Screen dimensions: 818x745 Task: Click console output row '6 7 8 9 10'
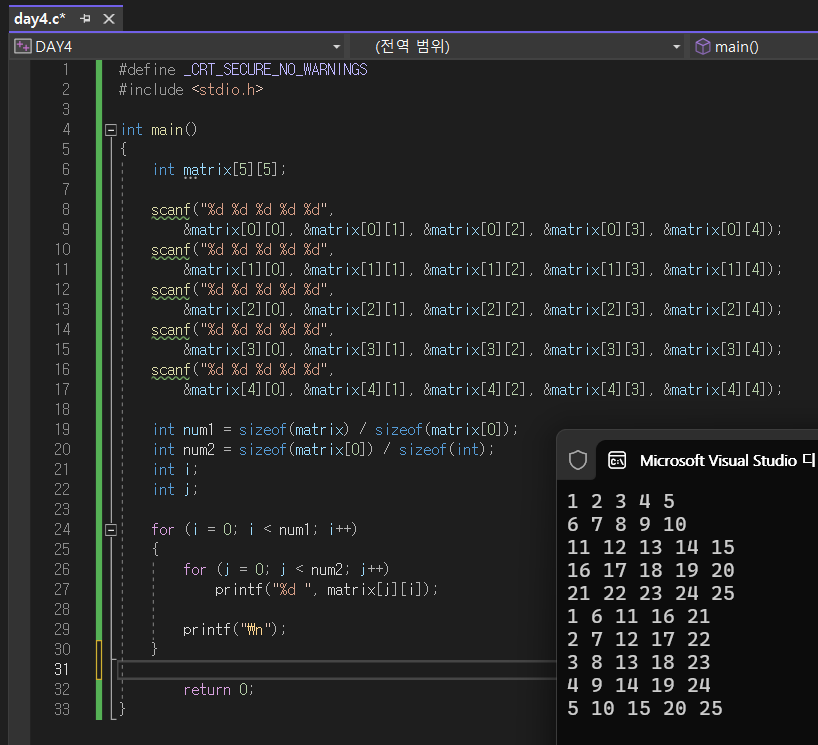click(x=627, y=524)
